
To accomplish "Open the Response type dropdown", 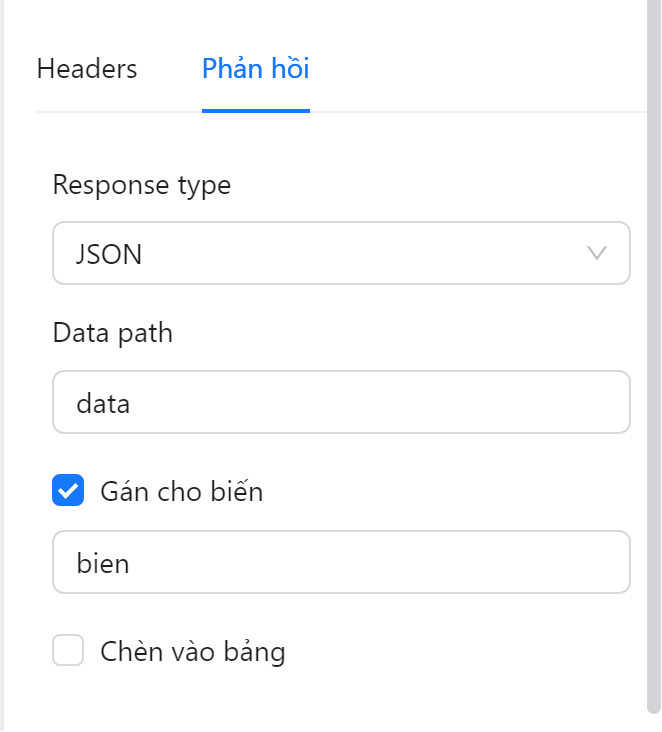I will tap(340, 253).
